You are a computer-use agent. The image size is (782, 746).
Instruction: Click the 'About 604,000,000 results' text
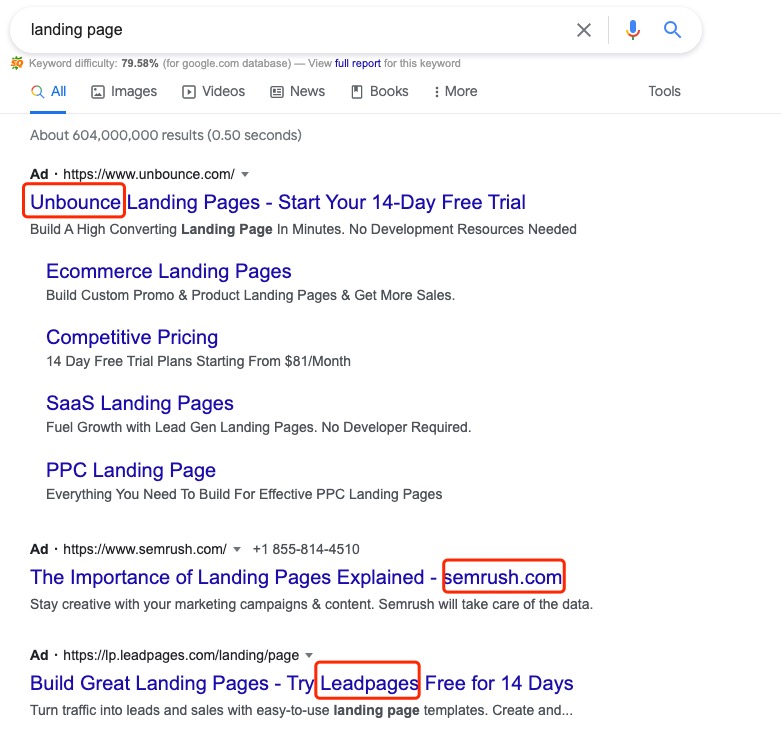[x=166, y=135]
